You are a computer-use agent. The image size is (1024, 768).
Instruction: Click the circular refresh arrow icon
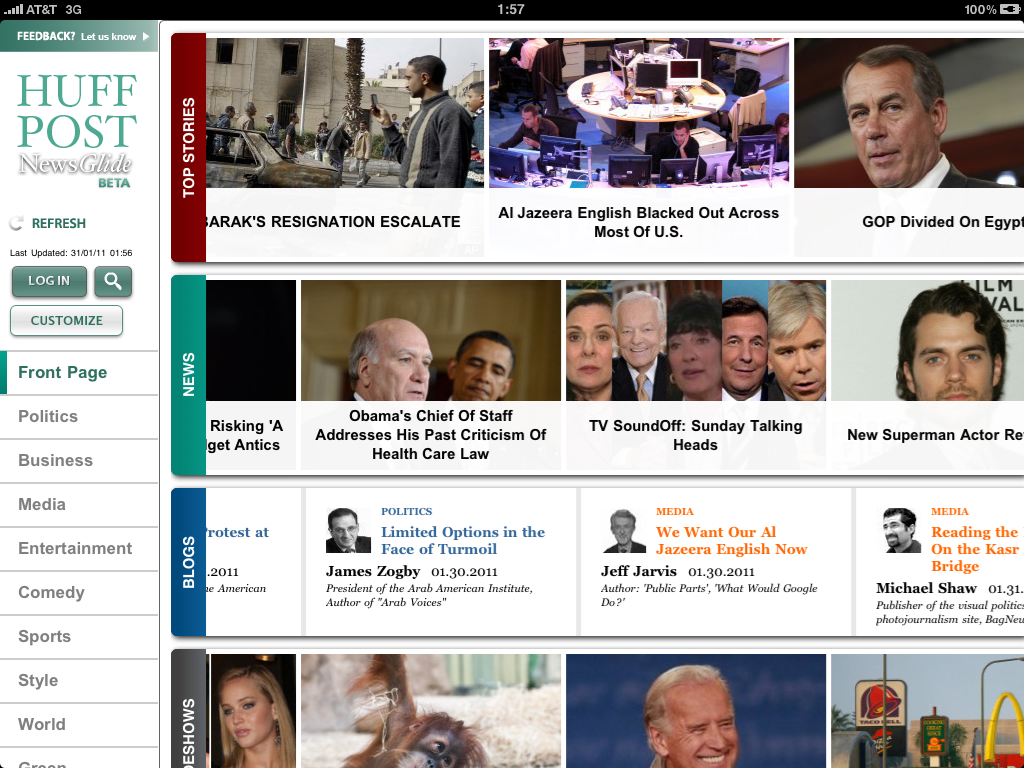(16, 223)
